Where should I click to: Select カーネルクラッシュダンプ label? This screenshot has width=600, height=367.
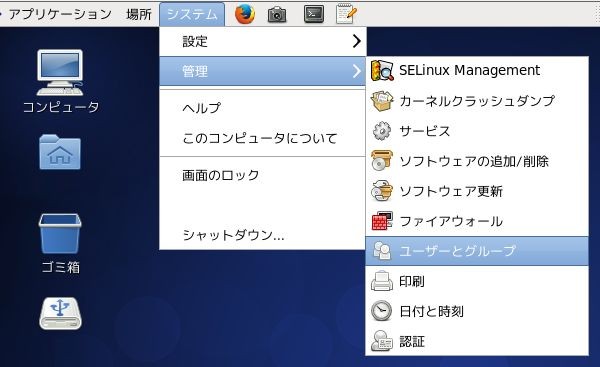click(x=477, y=101)
